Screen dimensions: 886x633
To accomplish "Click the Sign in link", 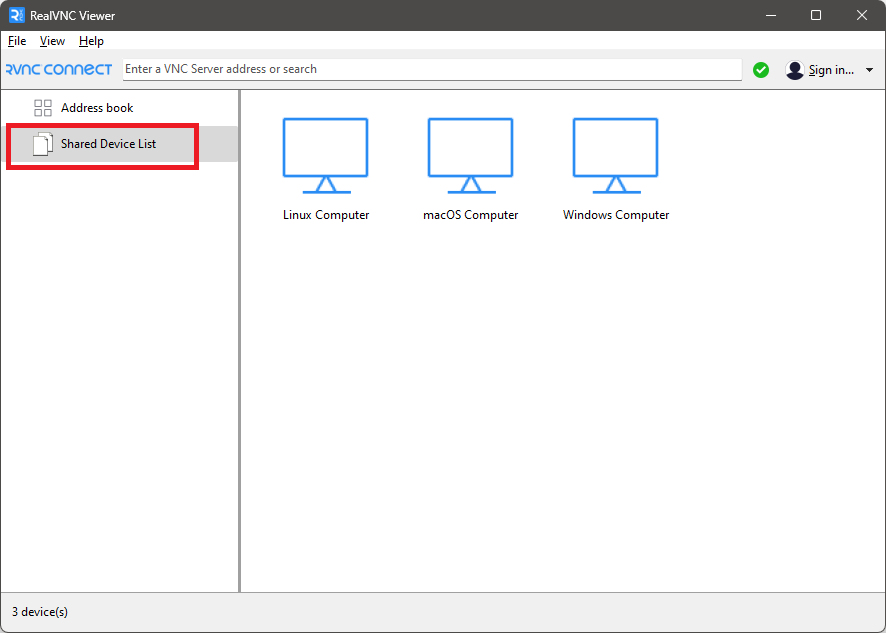I will [x=831, y=70].
